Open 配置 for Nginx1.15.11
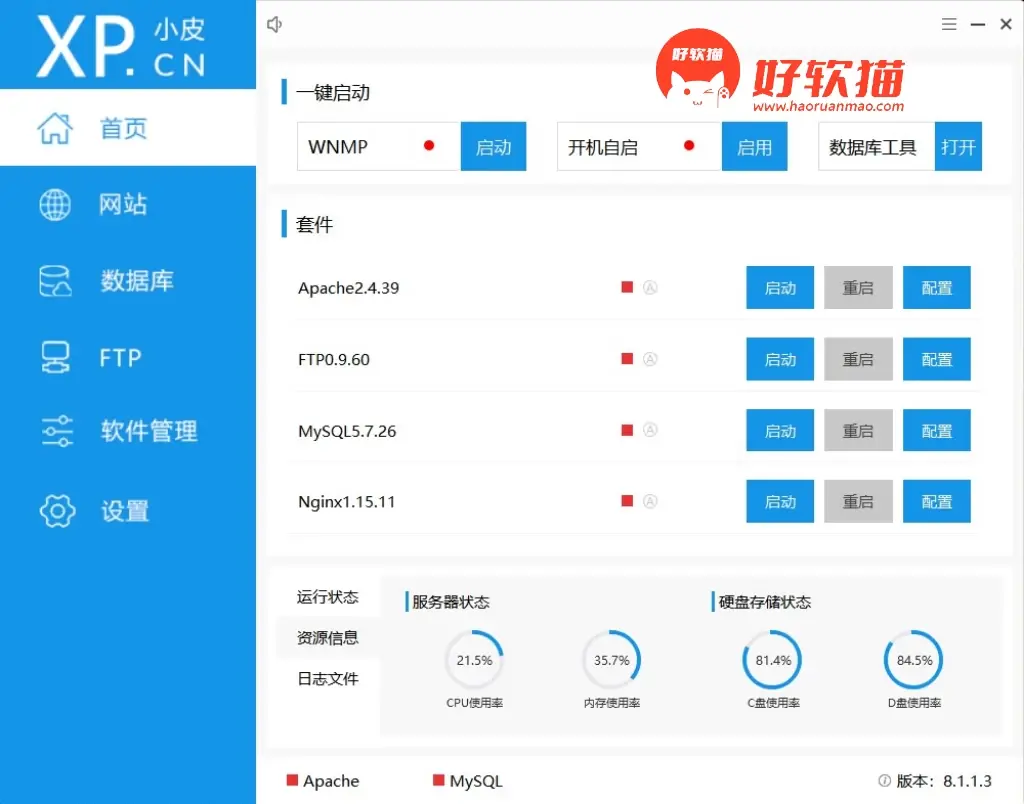 [936, 502]
